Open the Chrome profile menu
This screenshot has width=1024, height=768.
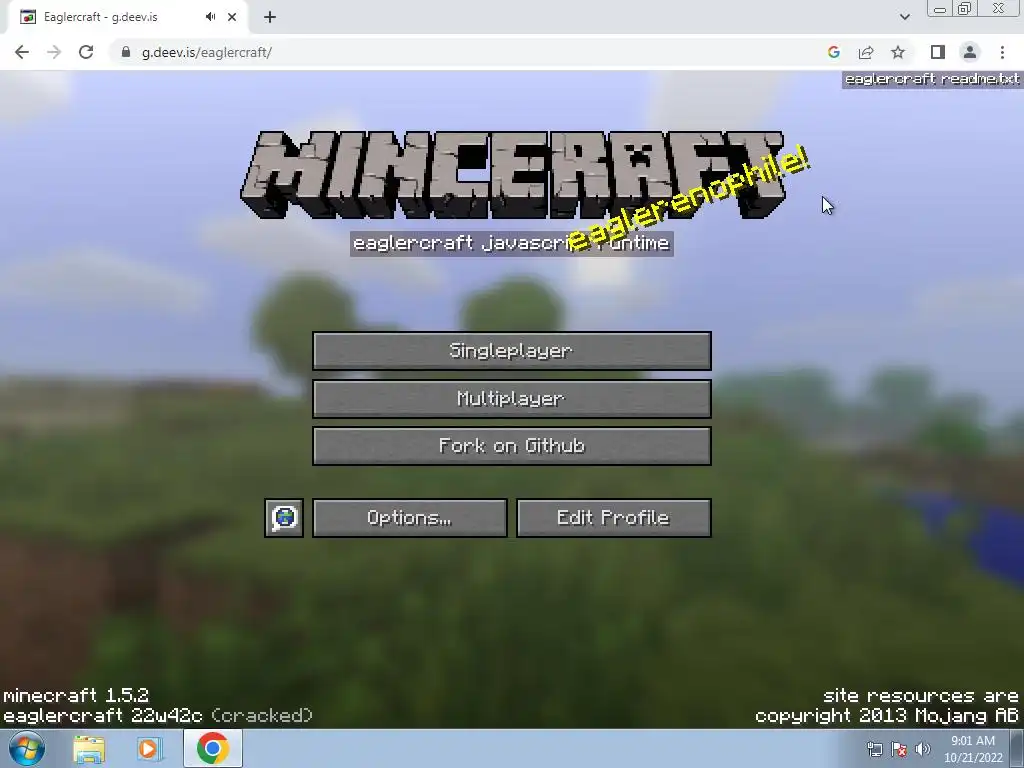pyautogui.click(x=970, y=52)
